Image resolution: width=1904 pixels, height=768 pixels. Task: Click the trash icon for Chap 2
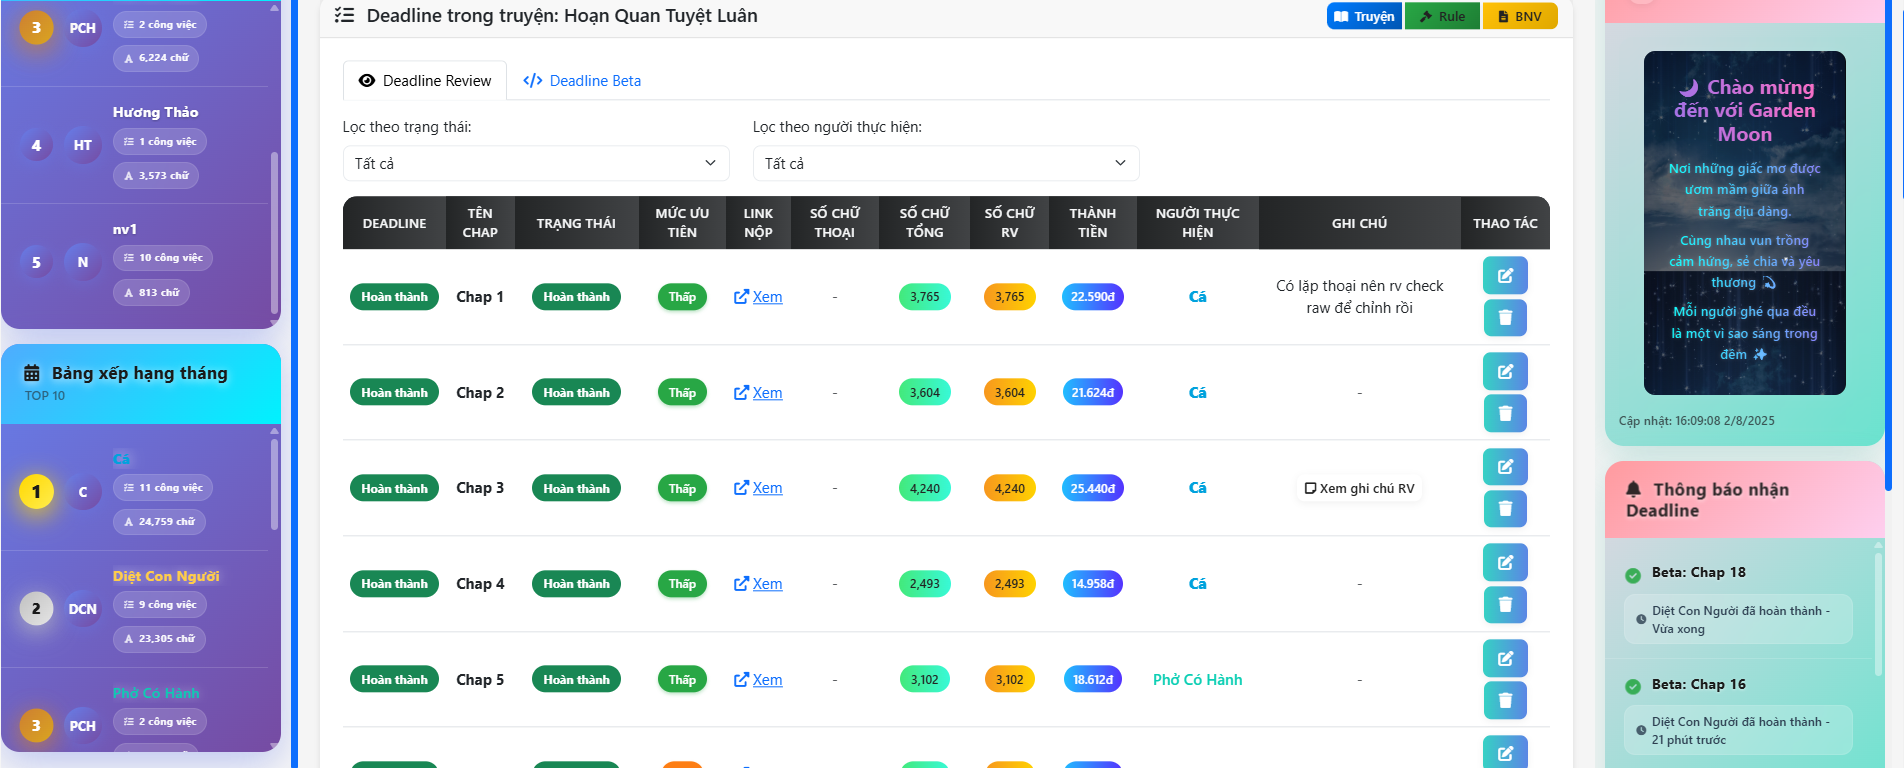(1504, 413)
